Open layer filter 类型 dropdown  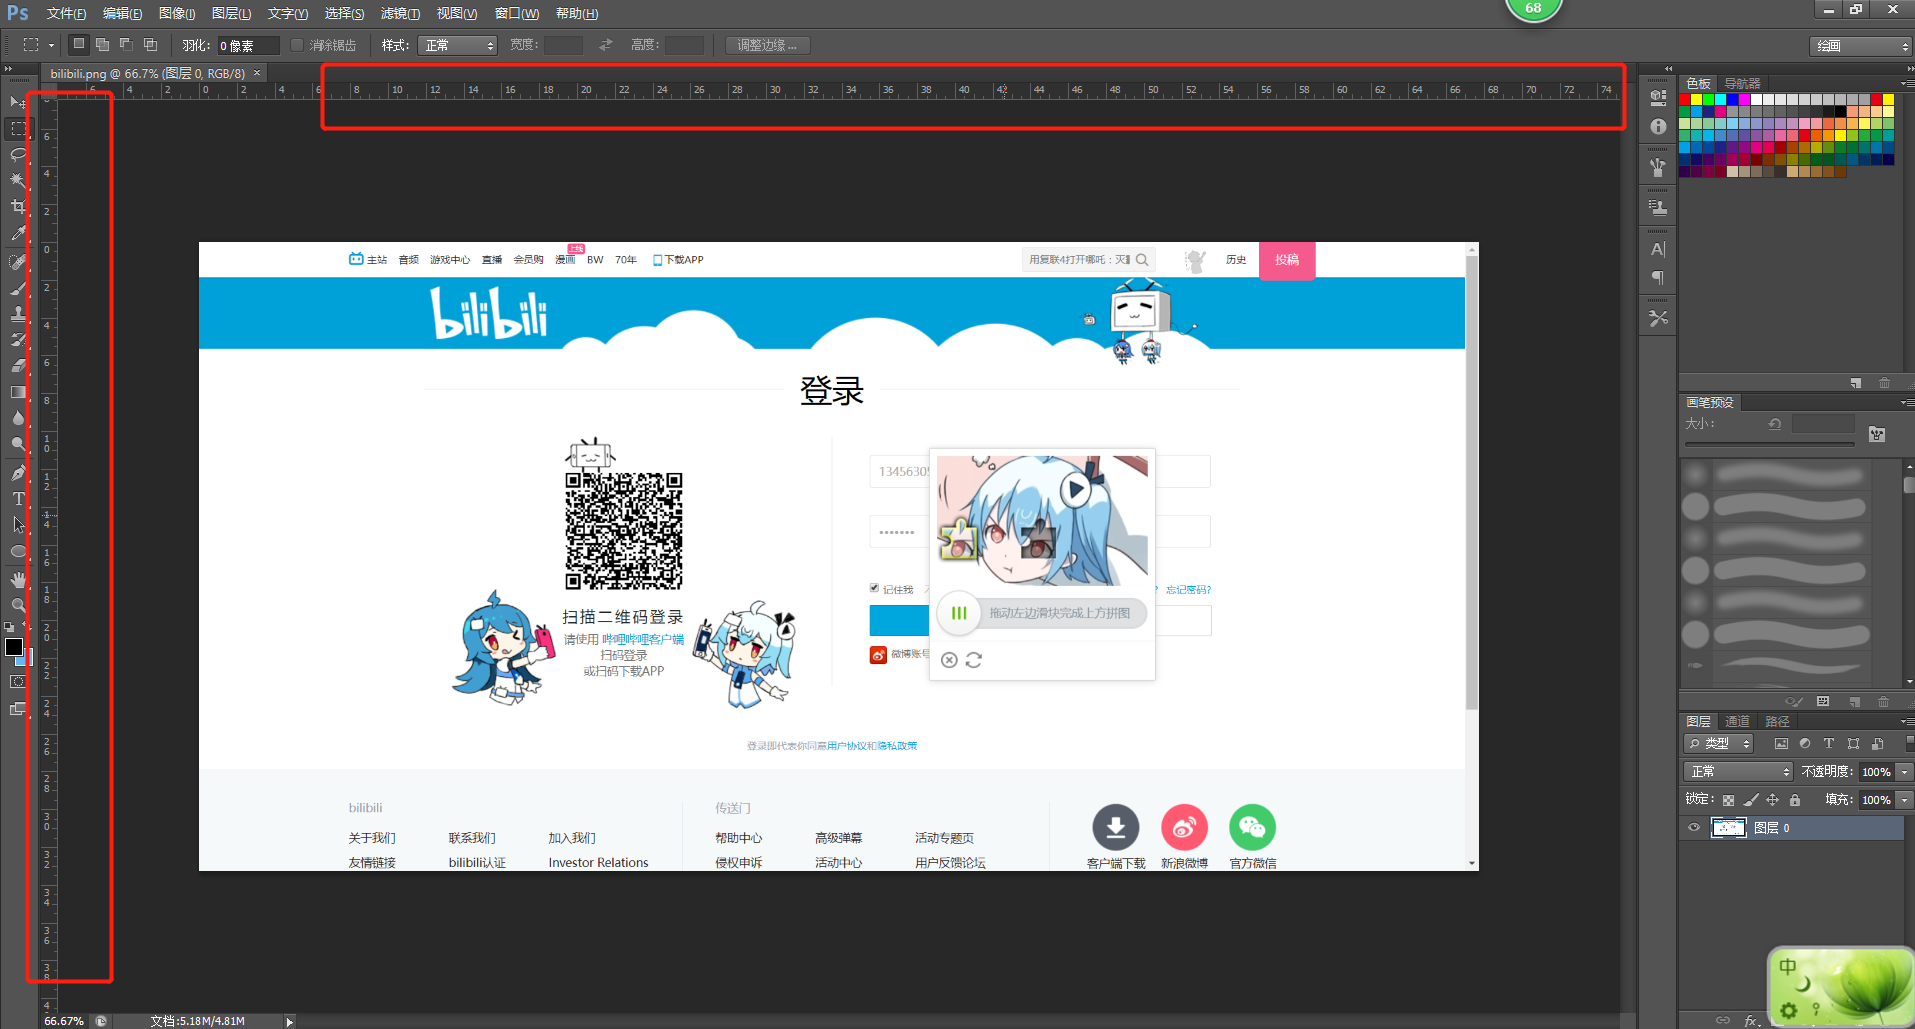click(x=1719, y=744)
